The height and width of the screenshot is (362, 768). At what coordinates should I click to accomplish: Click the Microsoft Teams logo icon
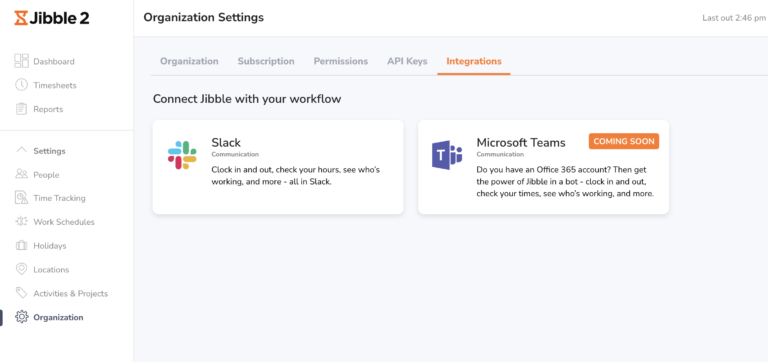point(447,155)
